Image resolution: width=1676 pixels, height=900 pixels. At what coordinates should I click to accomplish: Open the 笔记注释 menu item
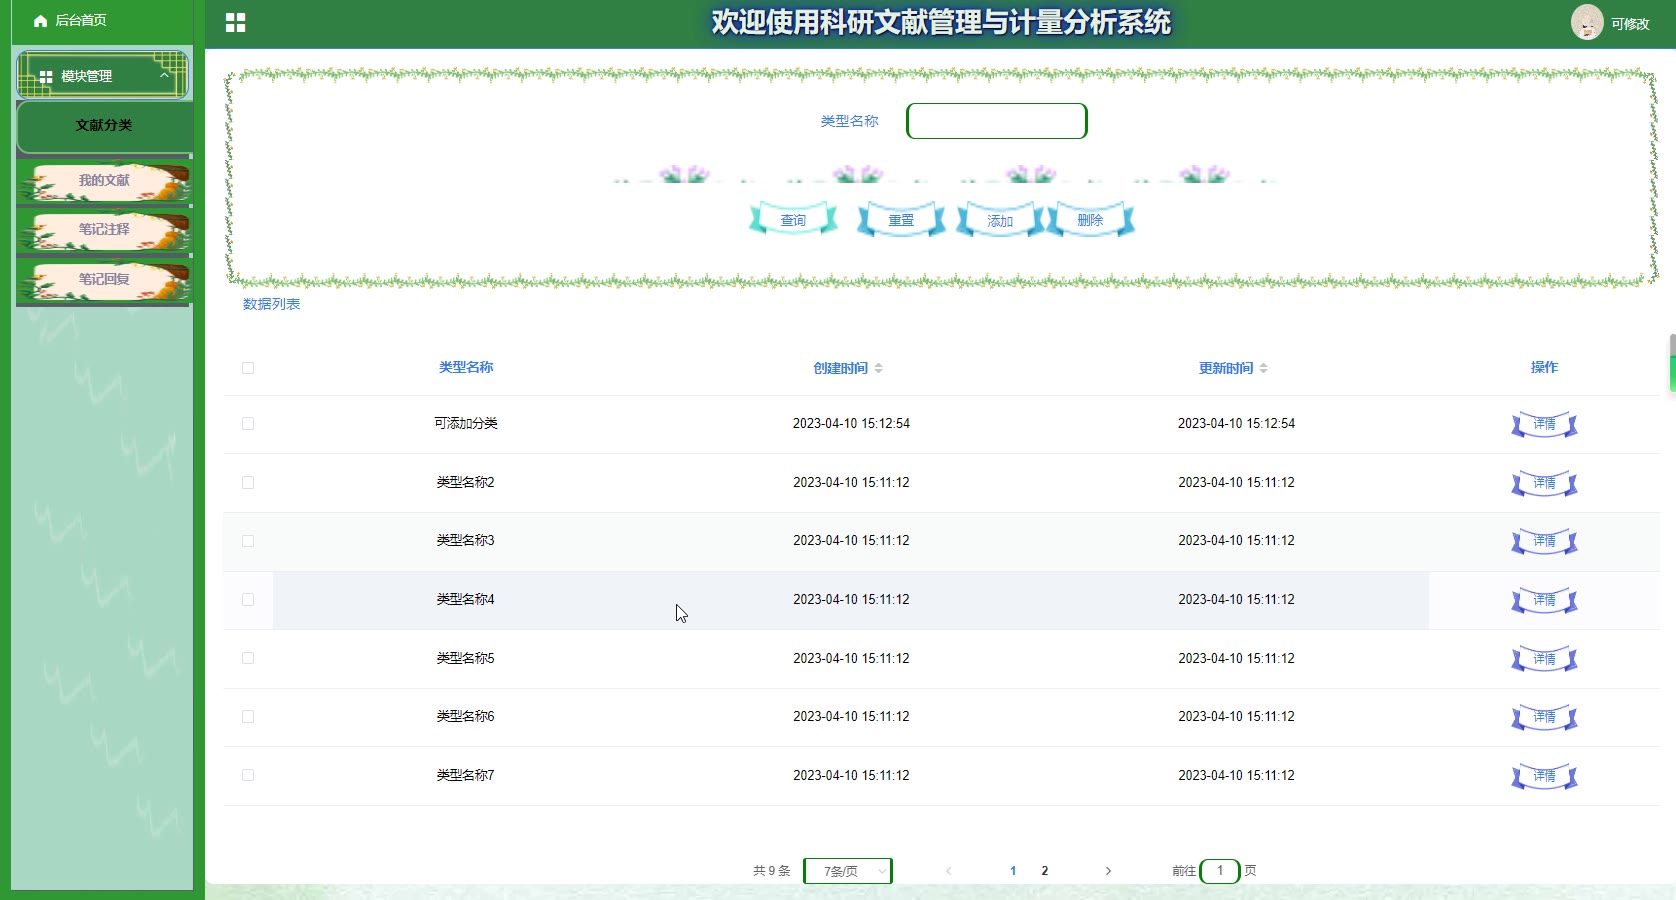click(x=104, y=230)
